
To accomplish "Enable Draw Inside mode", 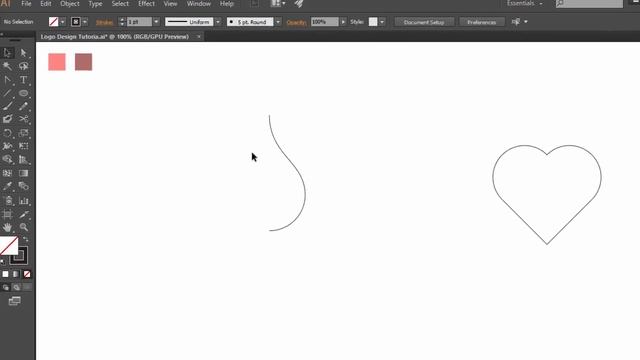I will click(27, 287).
